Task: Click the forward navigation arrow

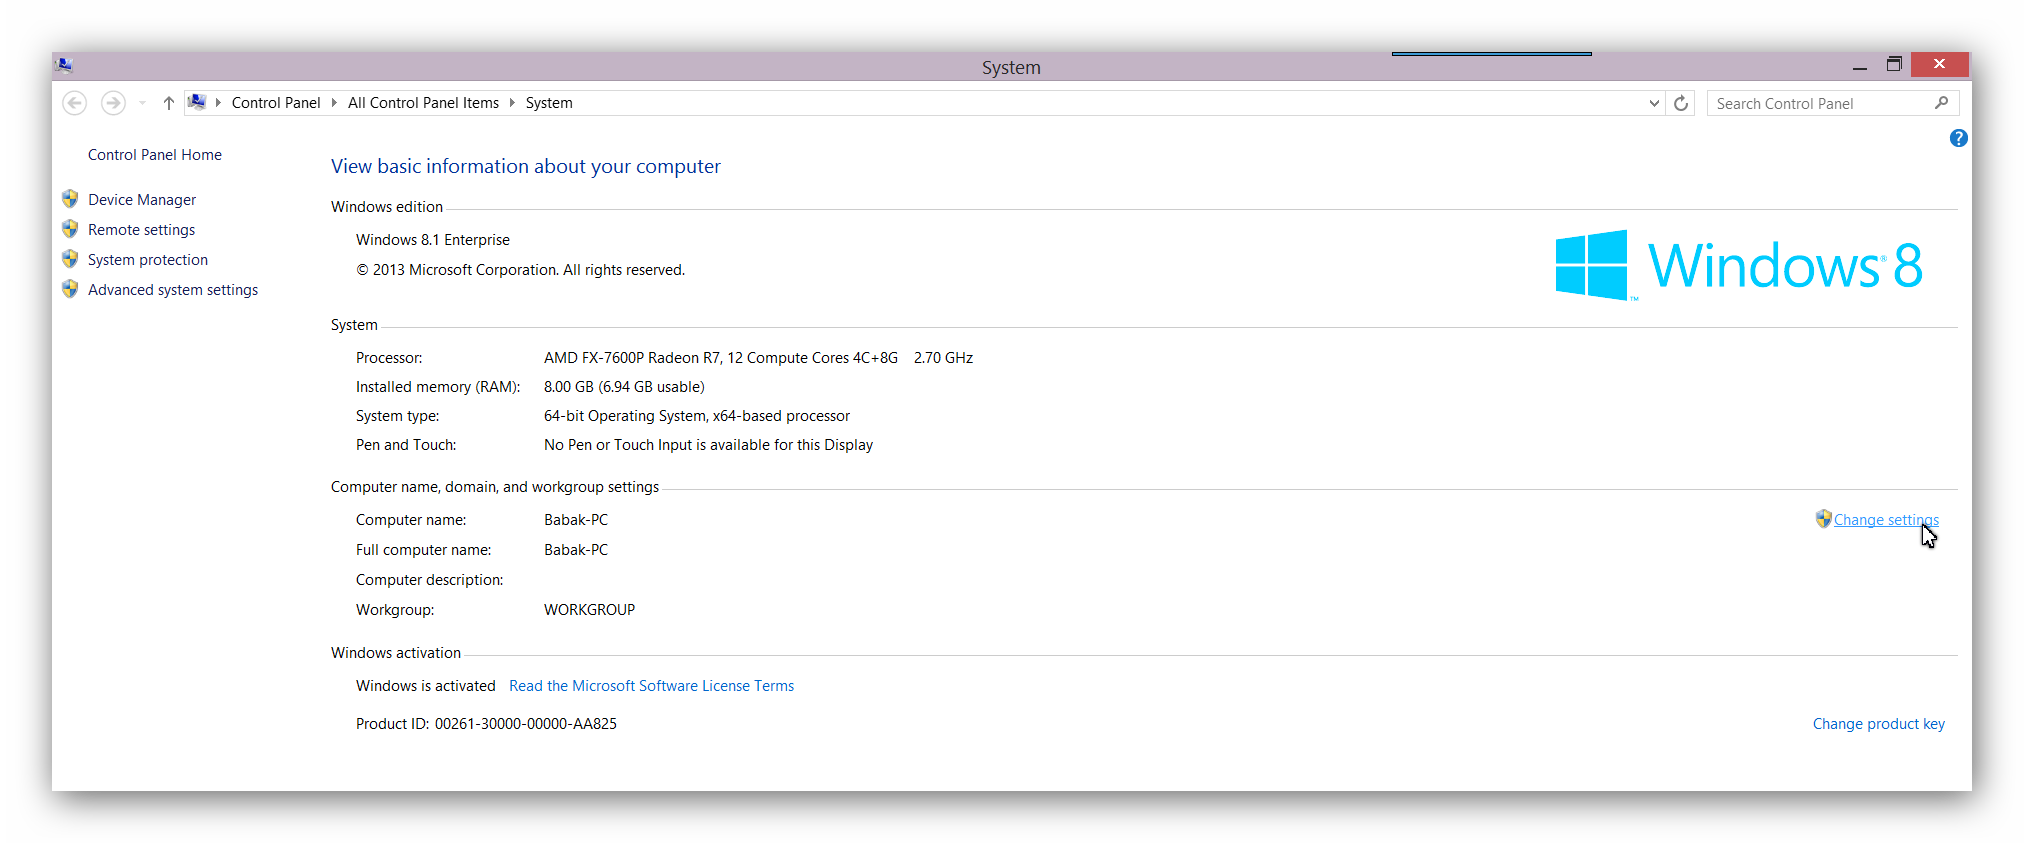Action: (x=114, y=103)
